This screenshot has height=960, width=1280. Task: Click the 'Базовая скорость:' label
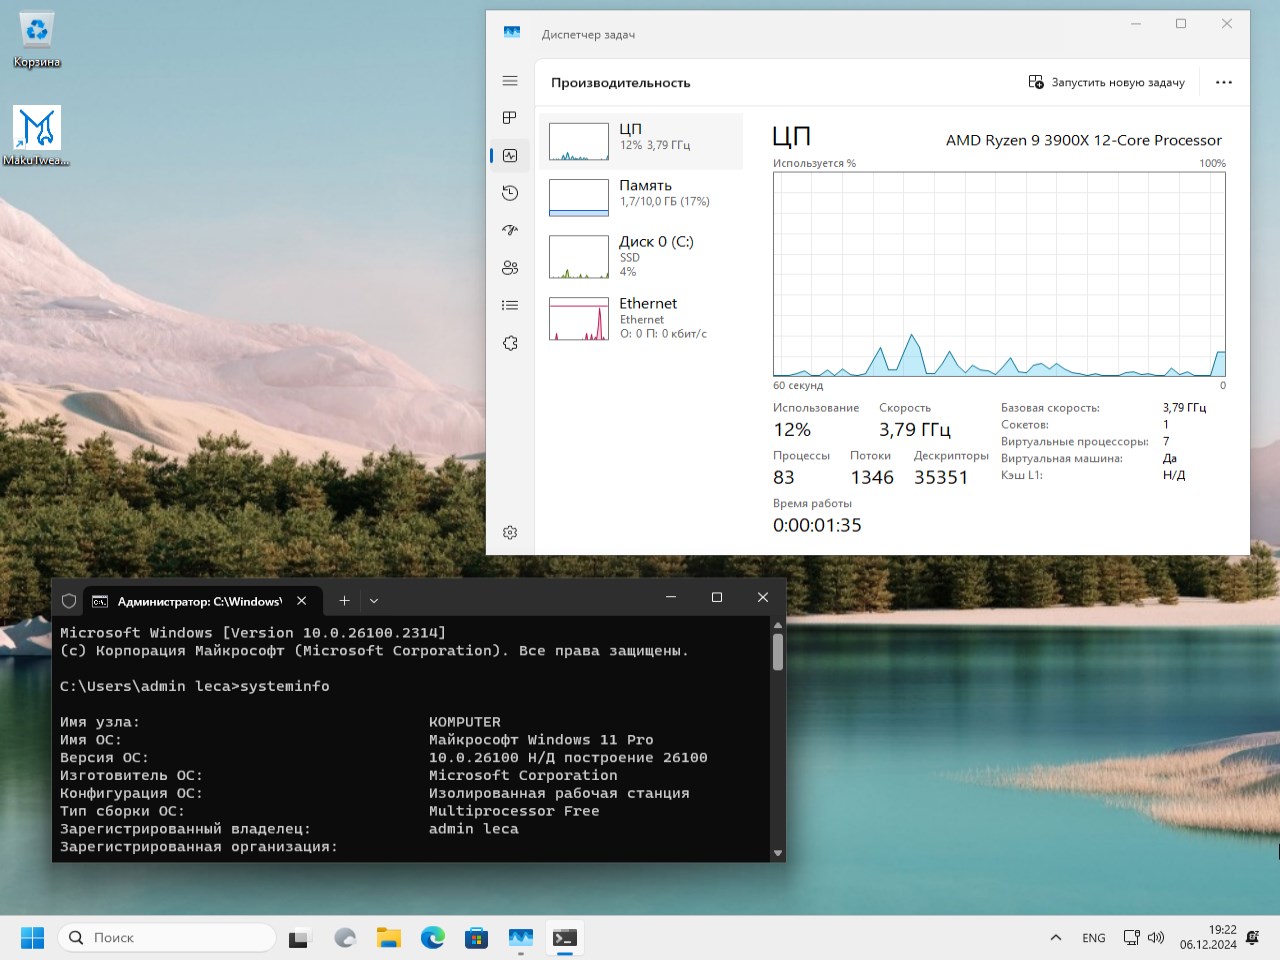click(x=1050, y=408)
